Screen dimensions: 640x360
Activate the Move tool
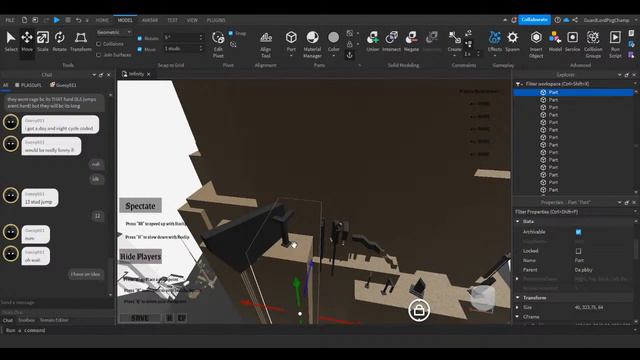[x=27, y=41]
